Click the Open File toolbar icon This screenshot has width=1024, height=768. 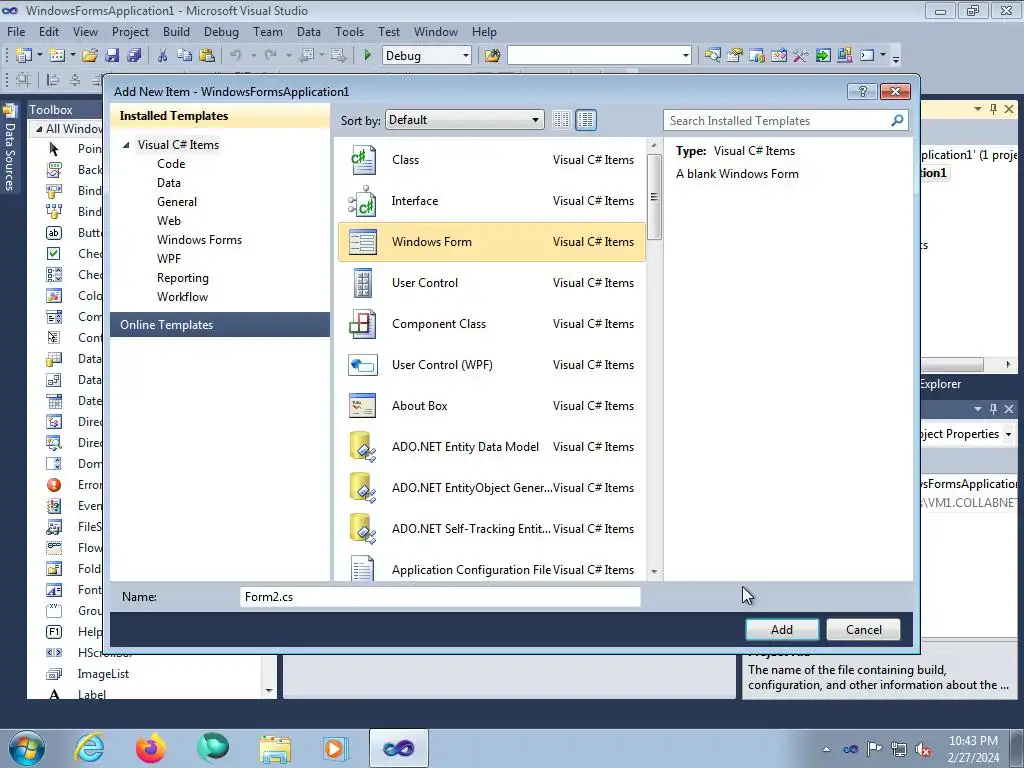tap(90, 56)
